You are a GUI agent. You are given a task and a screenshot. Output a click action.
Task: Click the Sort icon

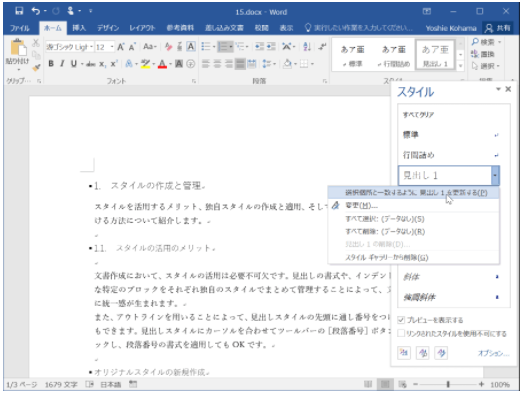point(307,47)
